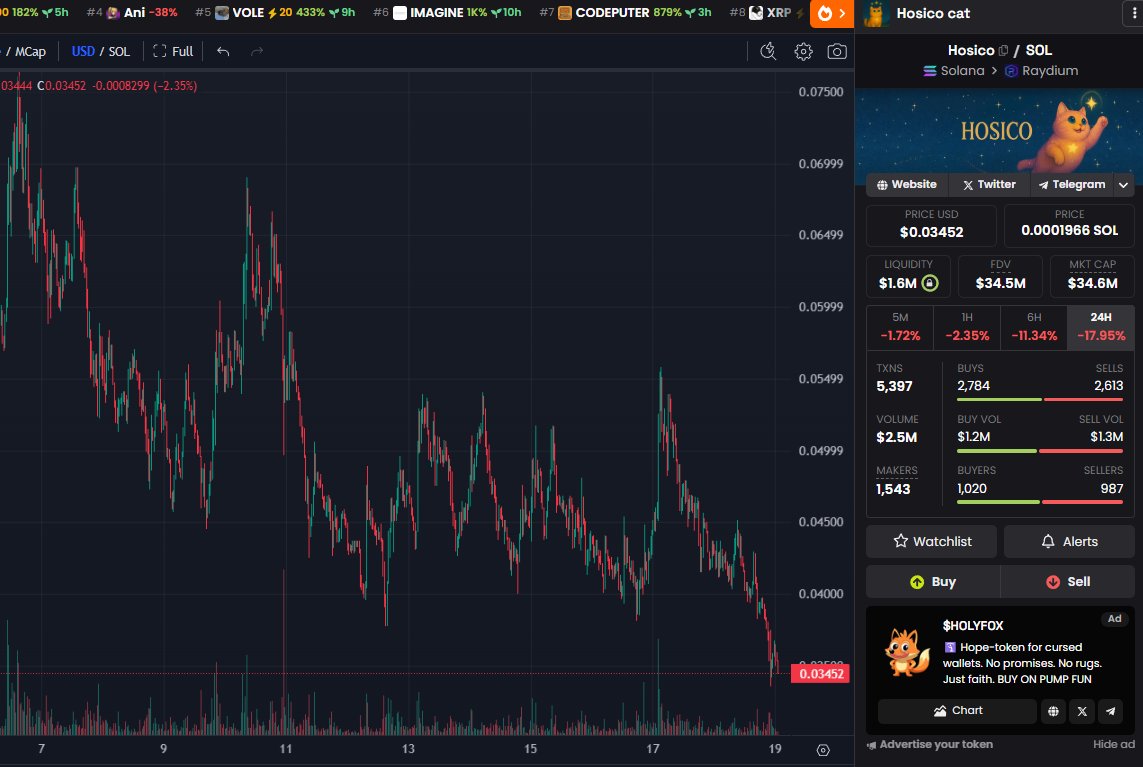Select the 5M timeframe stats tab
This screenshot has width=1143, height=767.
pyautogui.click(x=900, y=327)
